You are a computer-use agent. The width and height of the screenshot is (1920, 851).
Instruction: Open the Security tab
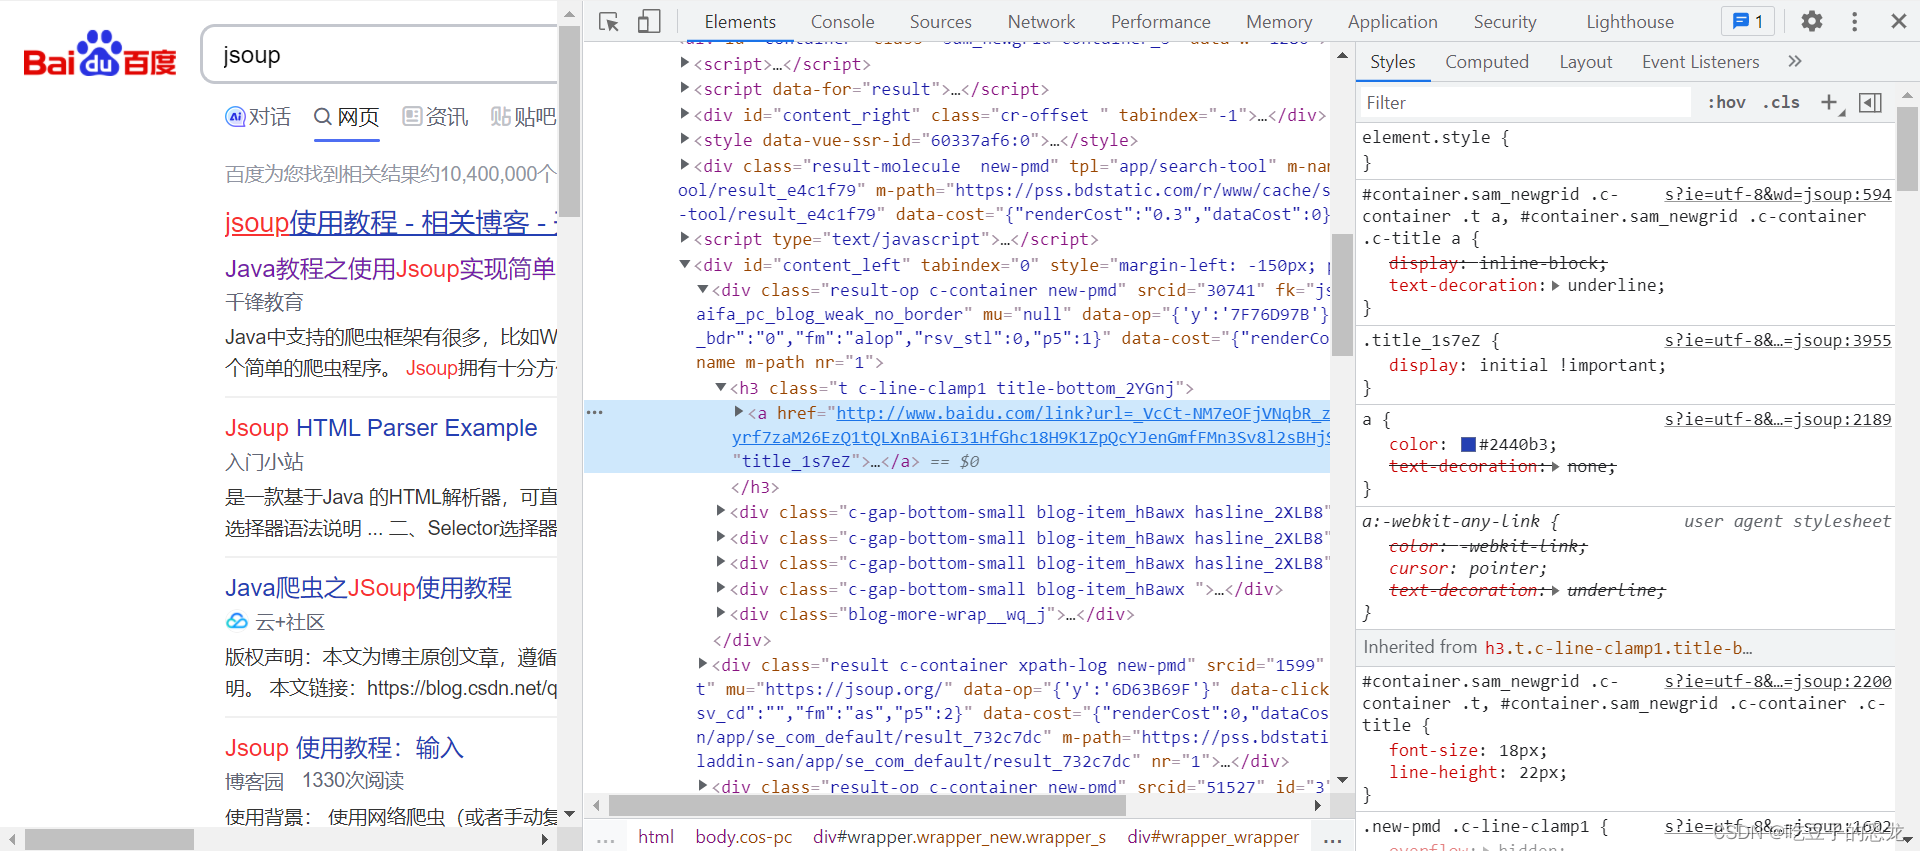pos(1504,21)
